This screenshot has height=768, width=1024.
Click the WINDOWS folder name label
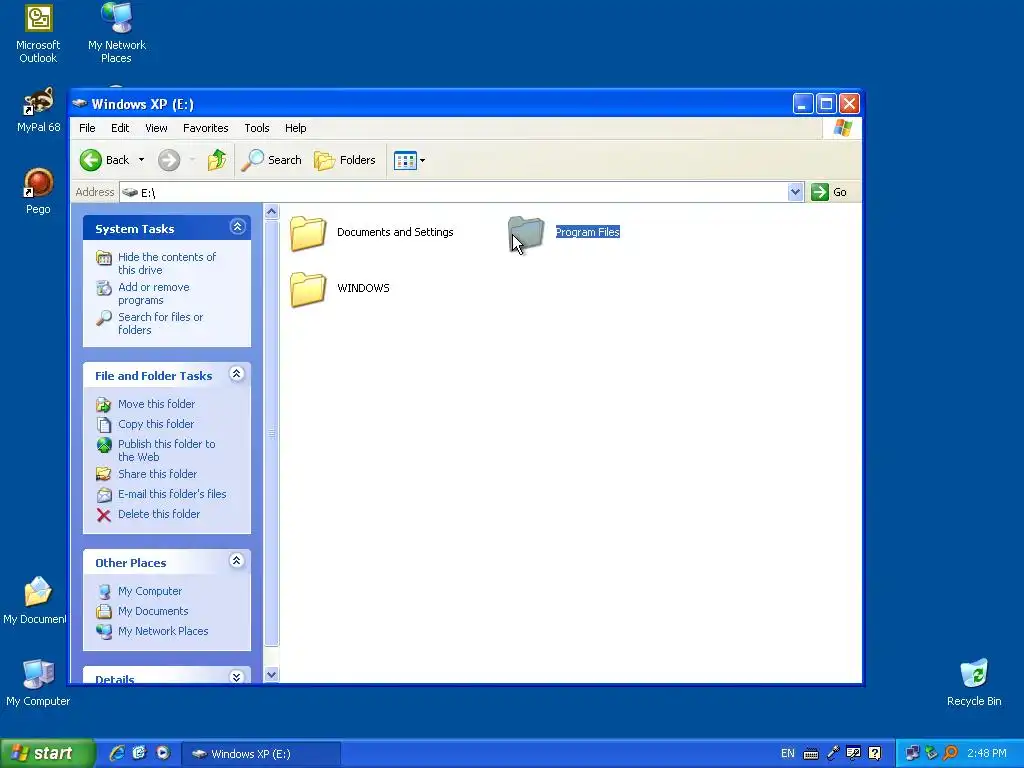tap(363, 288)
